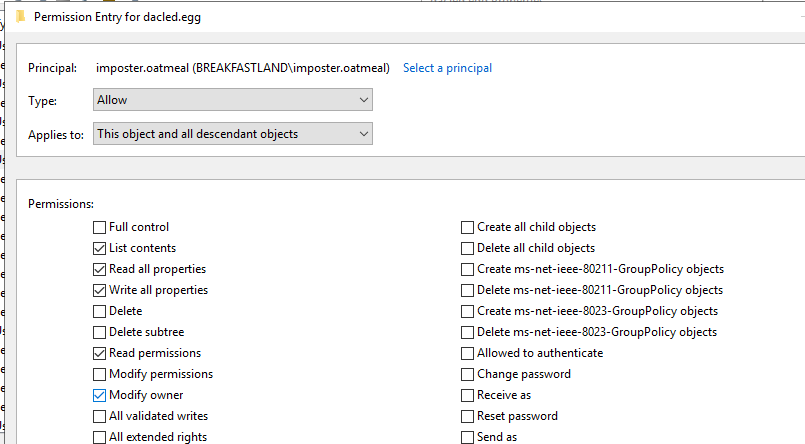Tick Delete all child objects checkbox
The image size is (805, 444).
tap(467, 248)
